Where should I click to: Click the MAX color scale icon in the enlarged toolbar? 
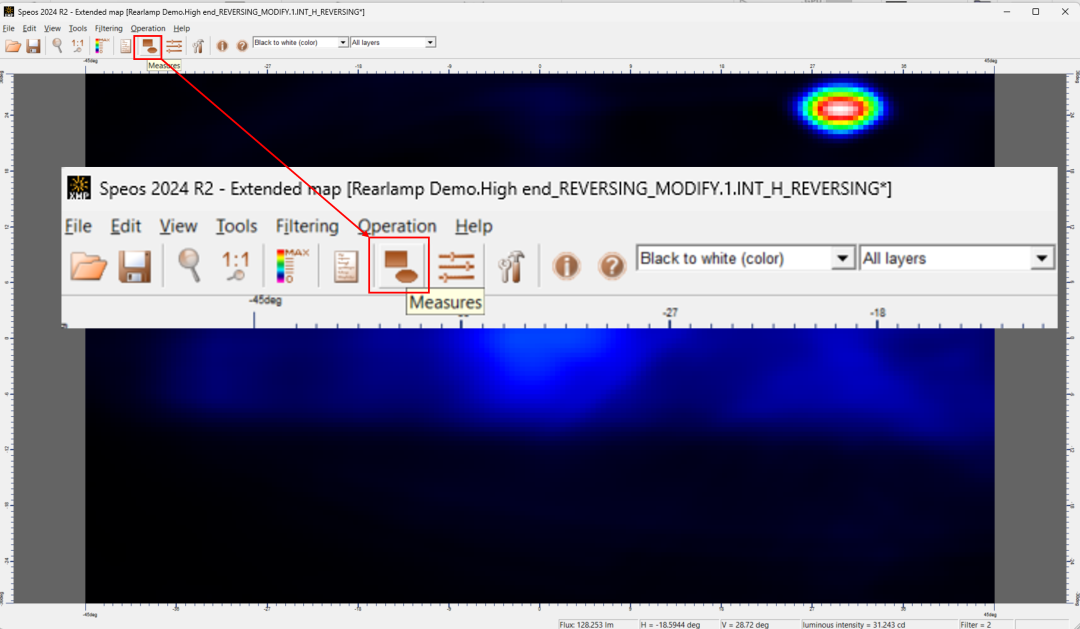coord(292,265)
